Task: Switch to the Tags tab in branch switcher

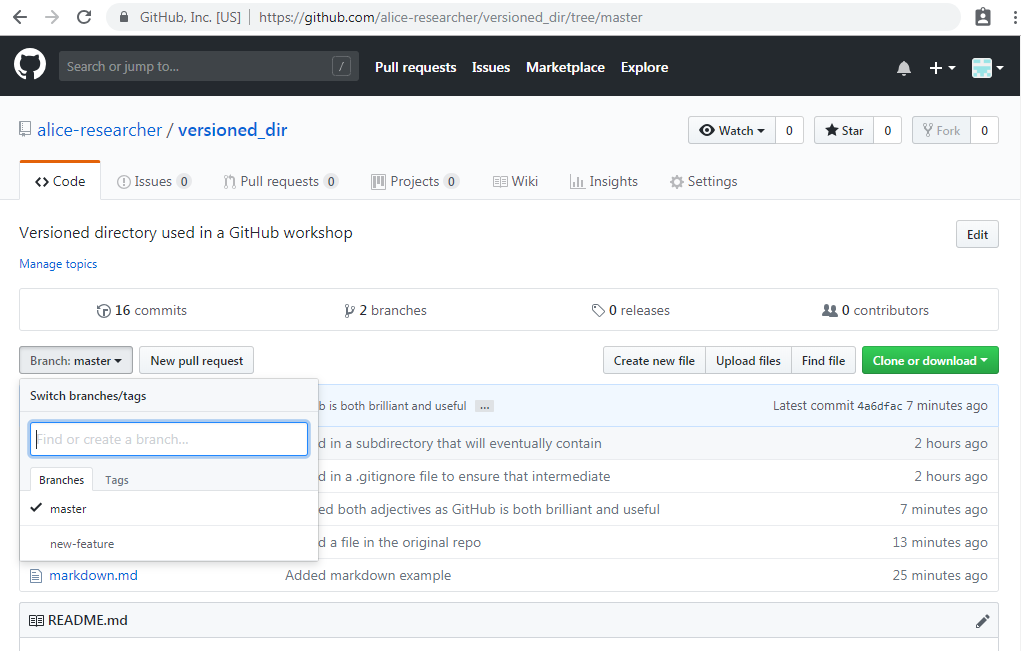Action: point(116,479)
